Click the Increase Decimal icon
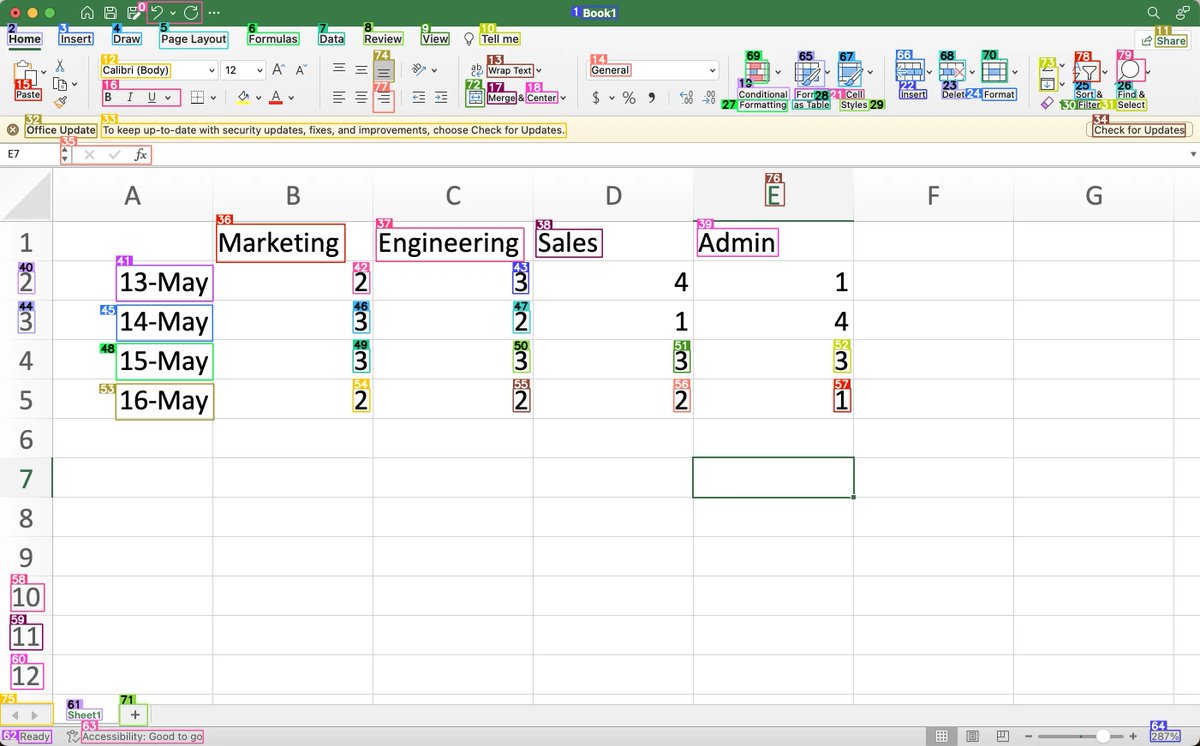1200x746 pixels. tap(686, 97)
